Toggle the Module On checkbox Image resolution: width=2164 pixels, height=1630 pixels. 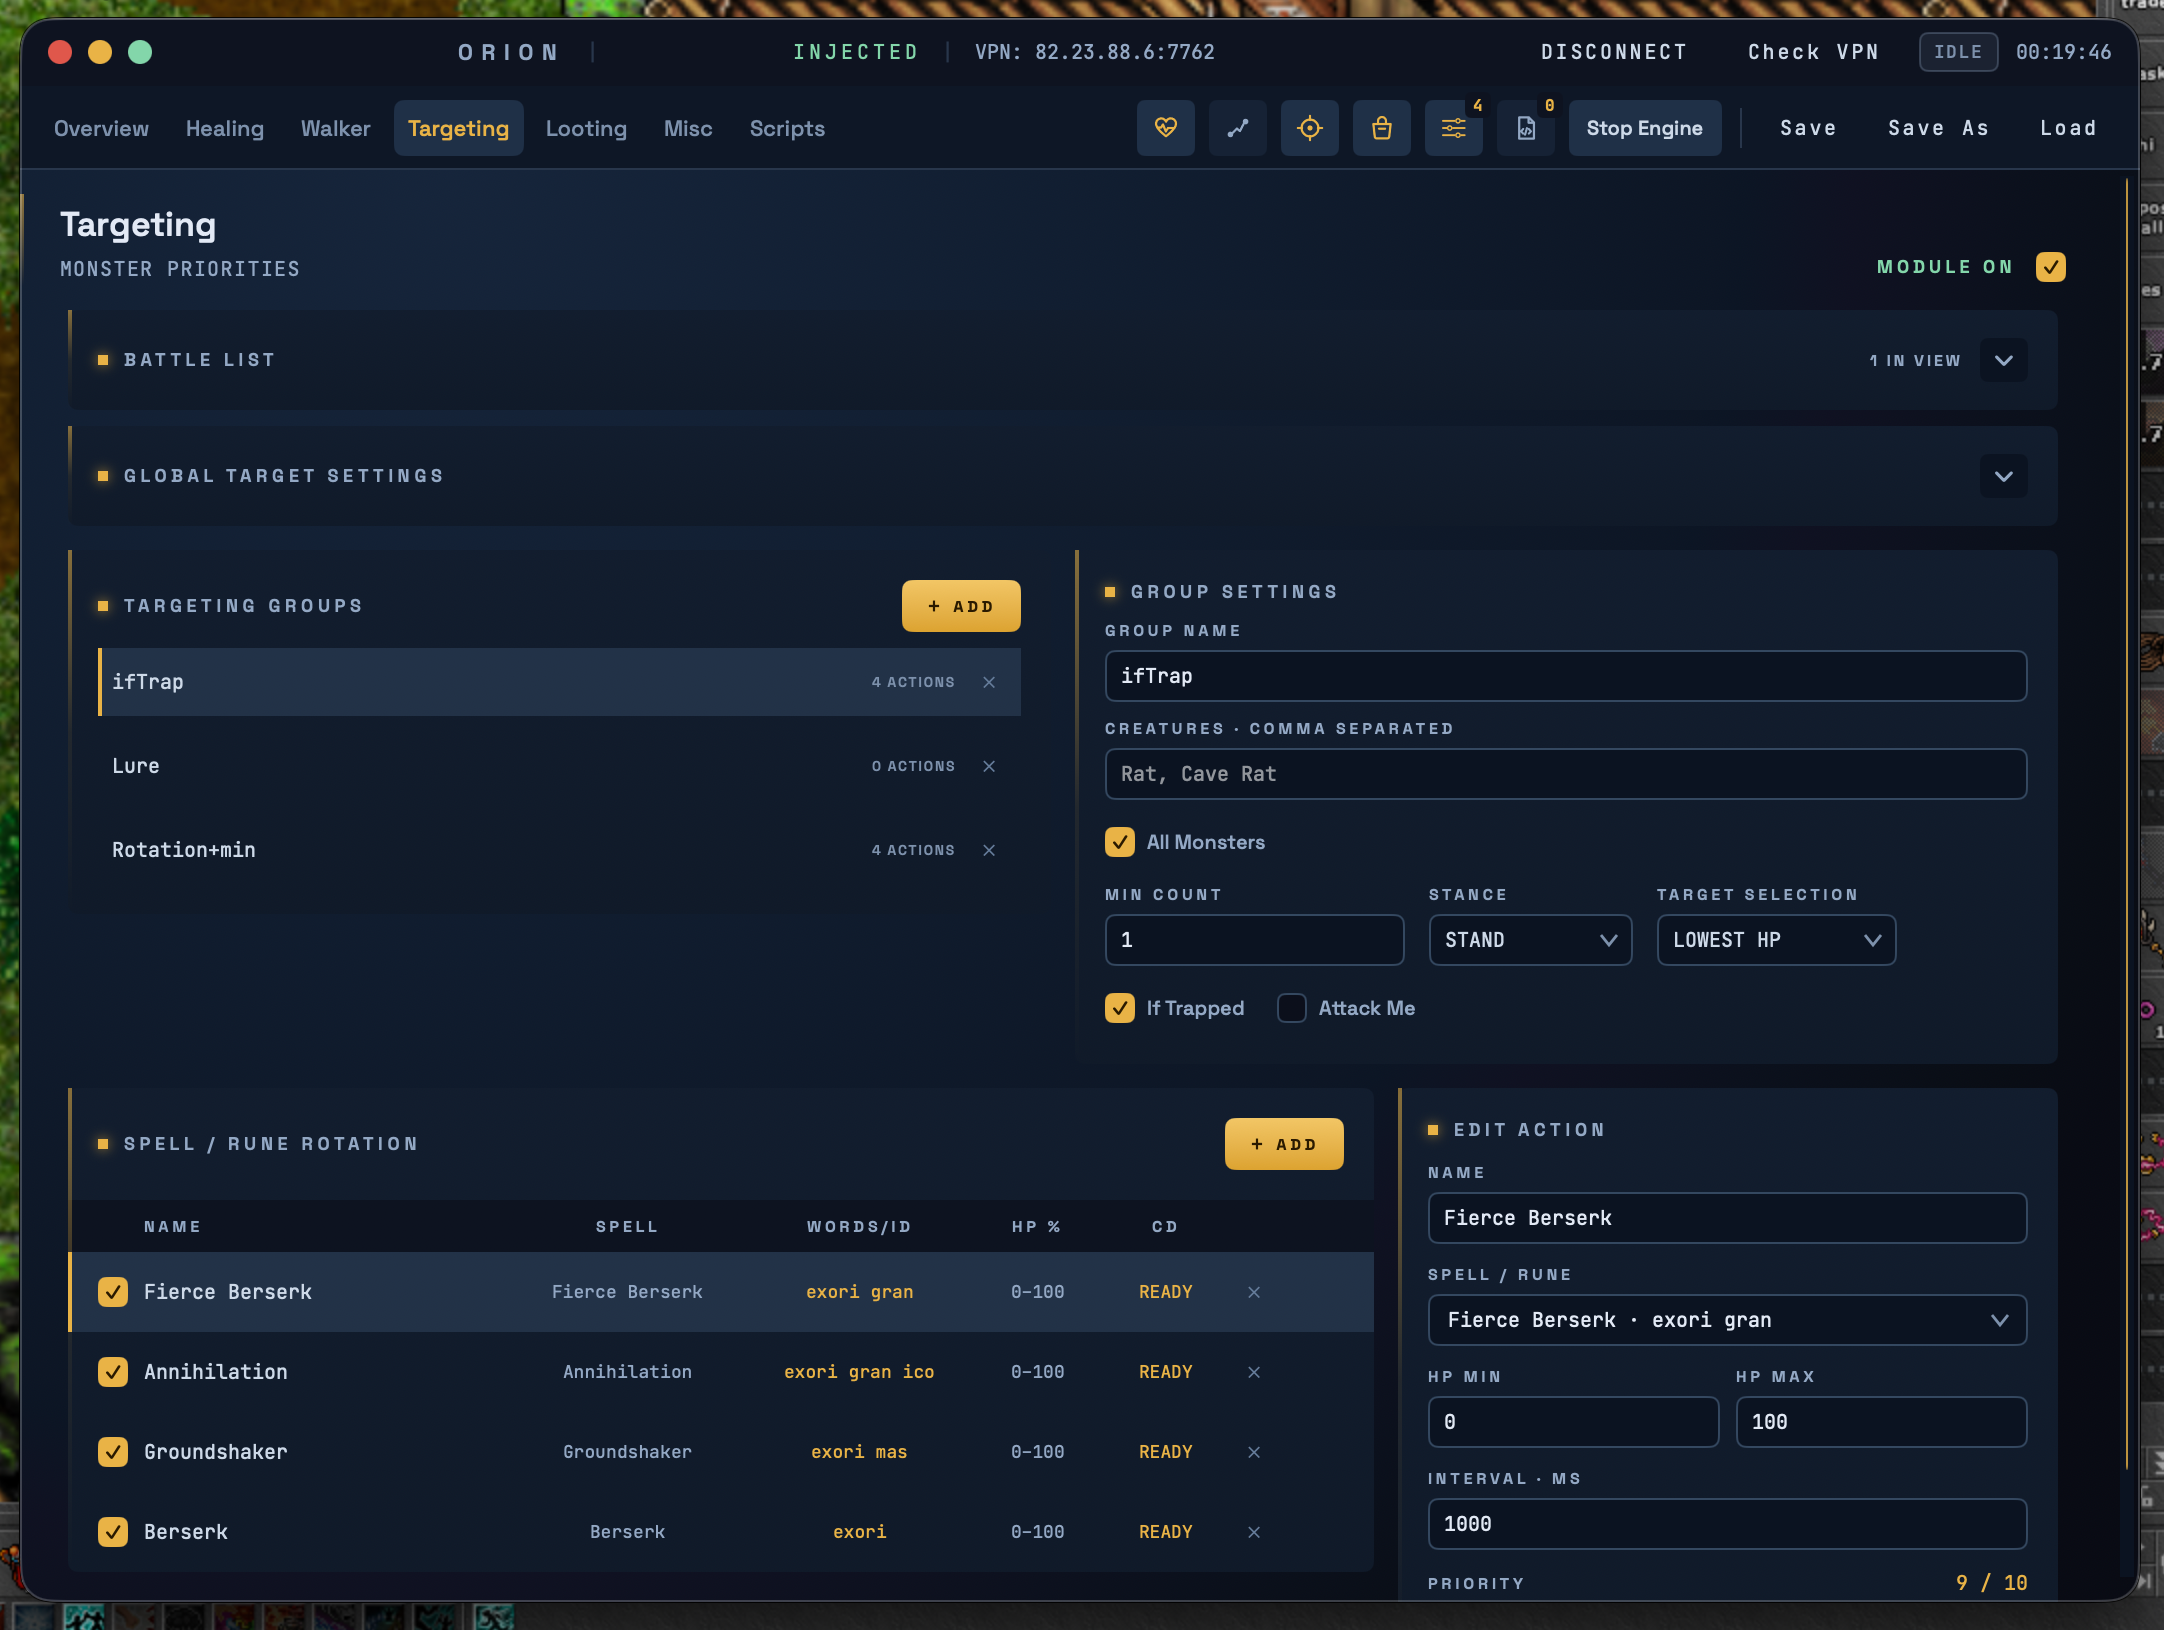(2050, 267)
